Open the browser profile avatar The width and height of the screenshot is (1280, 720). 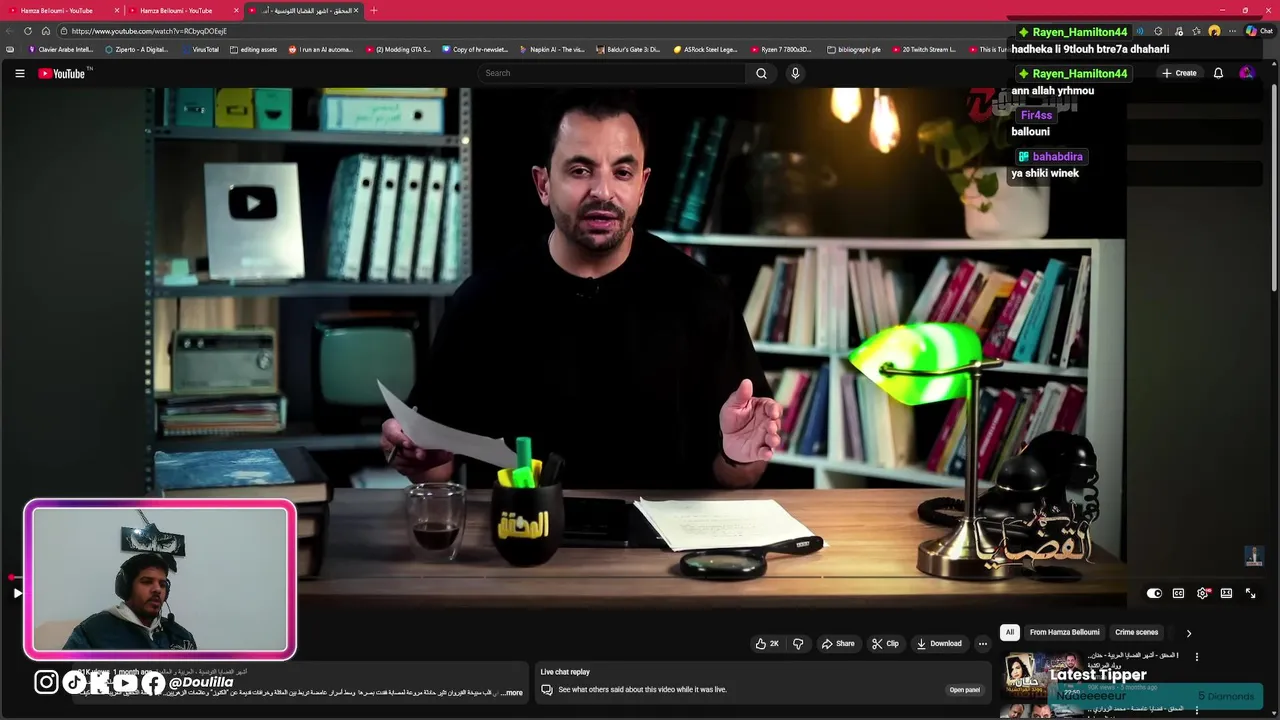tap(1214, 31)
